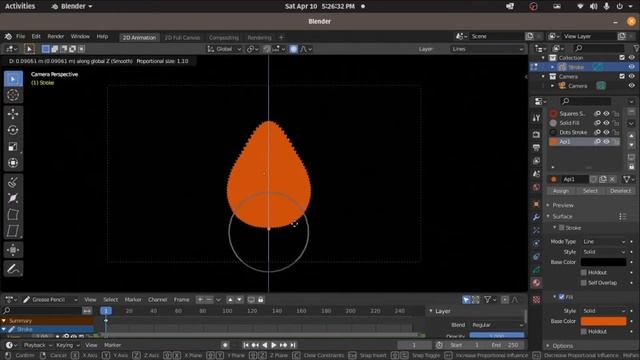Switch to 2D Full Canvas workspace tab
Image resolution: width=640 pixels, height=360 pixels.
coord(182,38)
